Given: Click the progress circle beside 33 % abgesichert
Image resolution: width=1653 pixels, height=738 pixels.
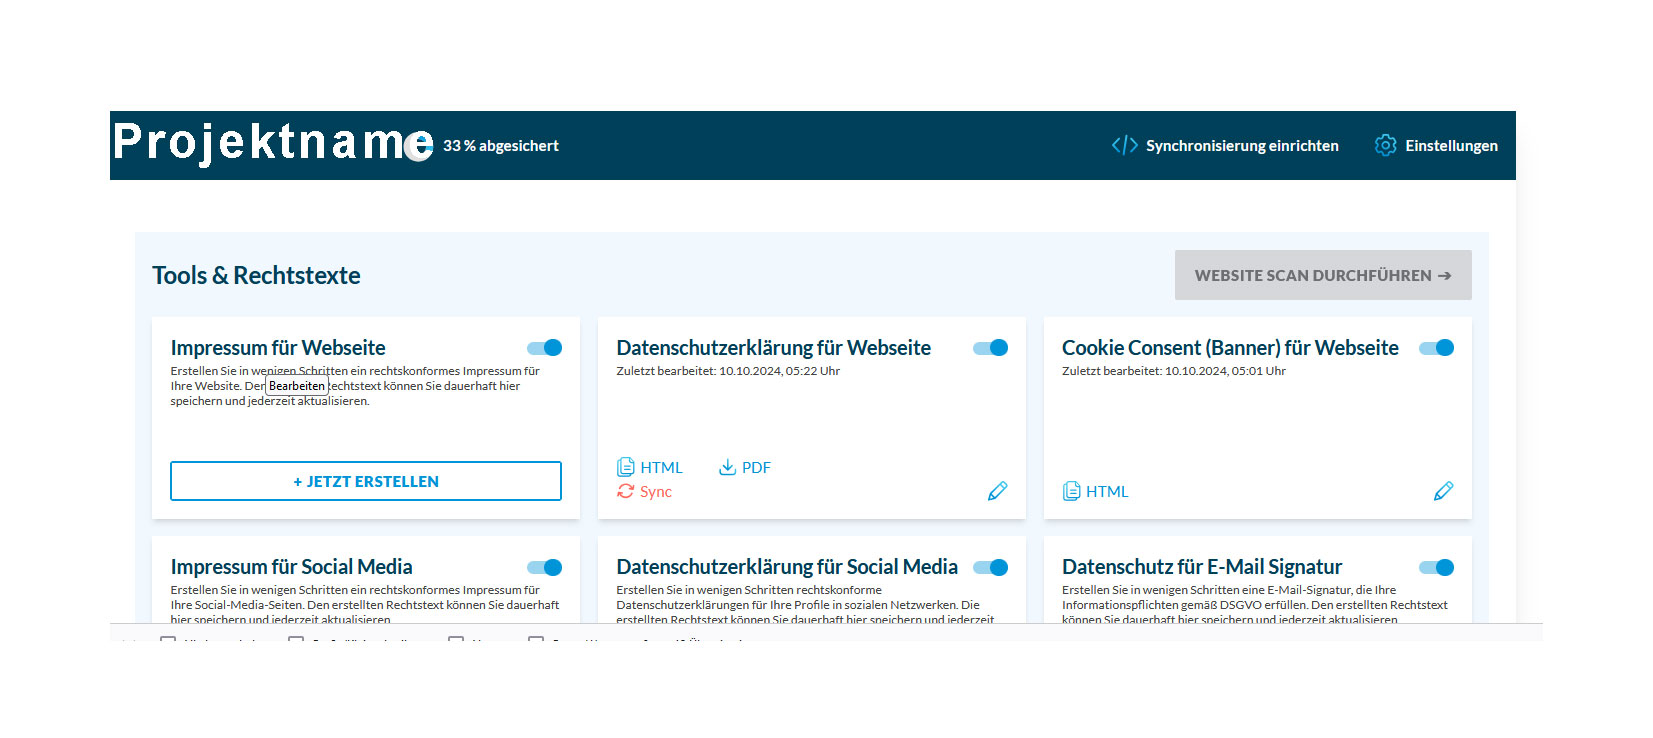Looking at the screenshot, I should coord(420,146).
